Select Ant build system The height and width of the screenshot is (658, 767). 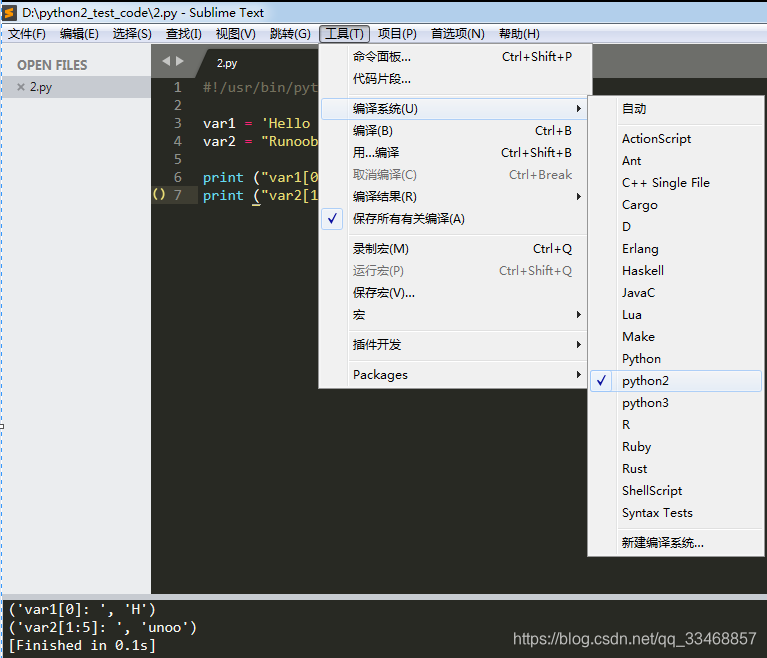tap(676, 160)
